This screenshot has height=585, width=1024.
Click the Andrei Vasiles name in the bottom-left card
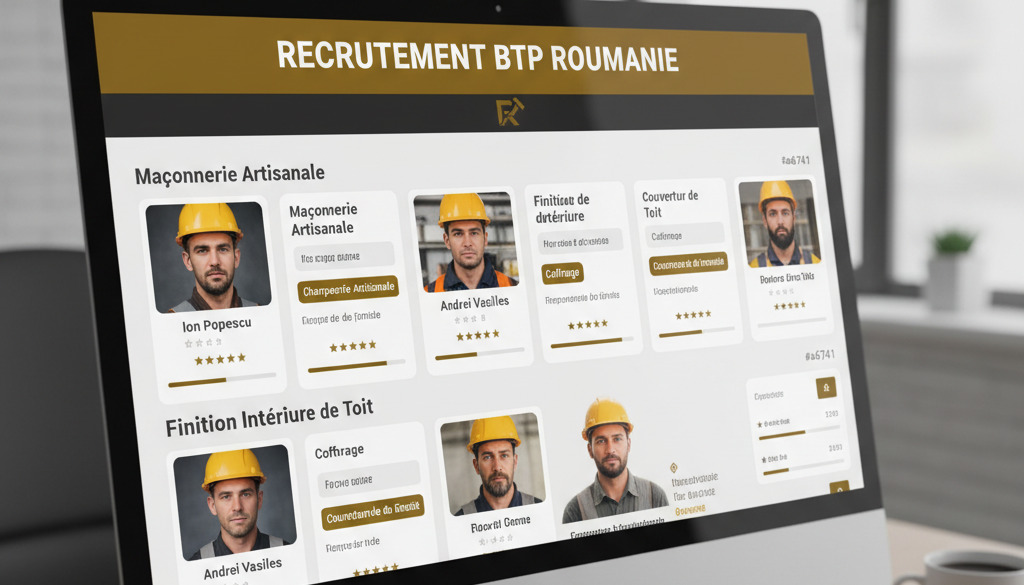click(x=242, y=568)
